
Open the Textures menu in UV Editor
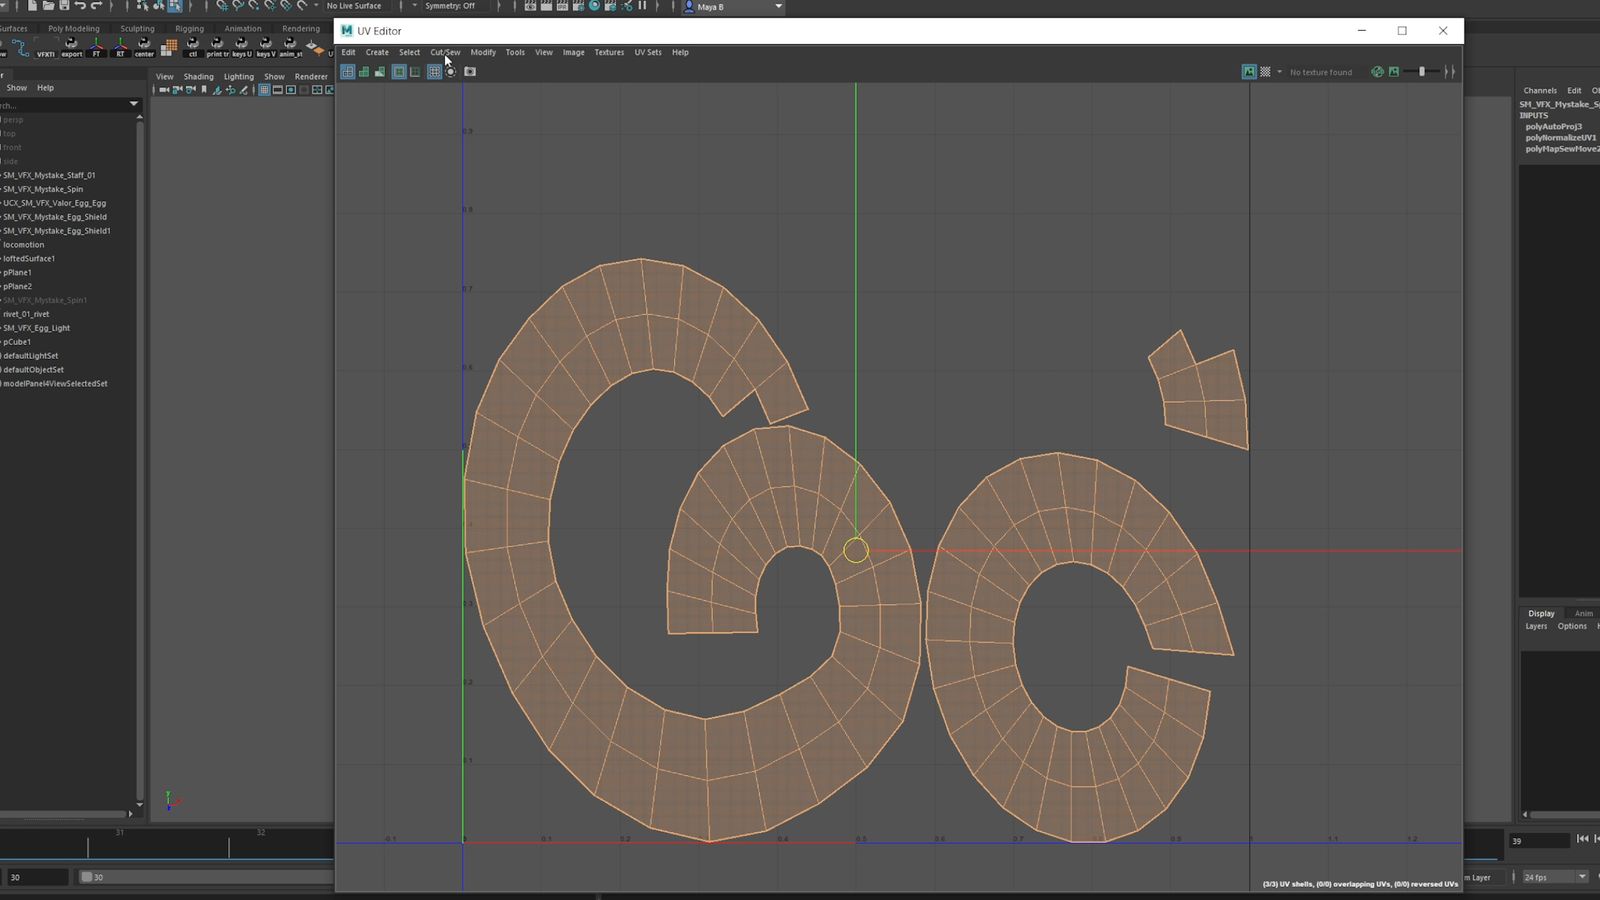[609, 52]
